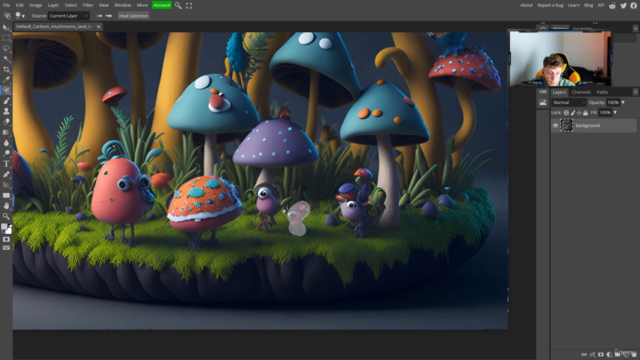This screenshot has height=360, width=640.
Task: Toggle lock all (padlock icon)
Action: coord(585,113)
